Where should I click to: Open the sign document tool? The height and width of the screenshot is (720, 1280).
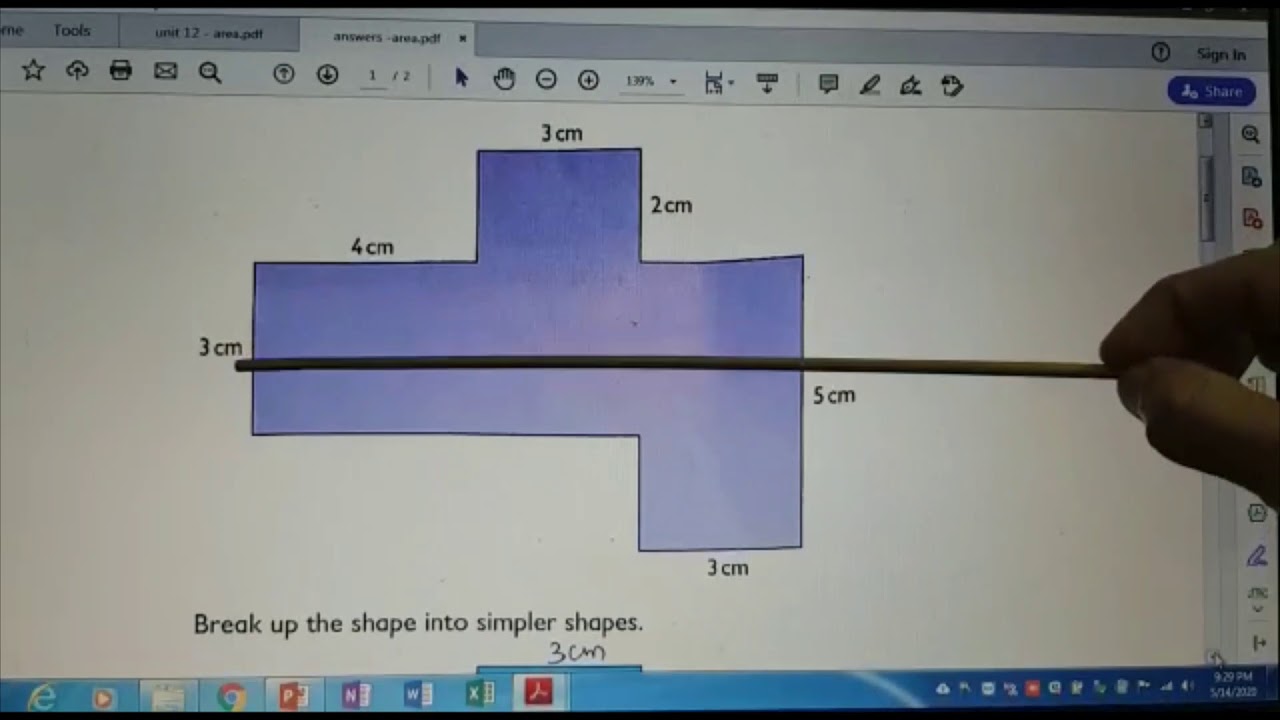[910, 86]
